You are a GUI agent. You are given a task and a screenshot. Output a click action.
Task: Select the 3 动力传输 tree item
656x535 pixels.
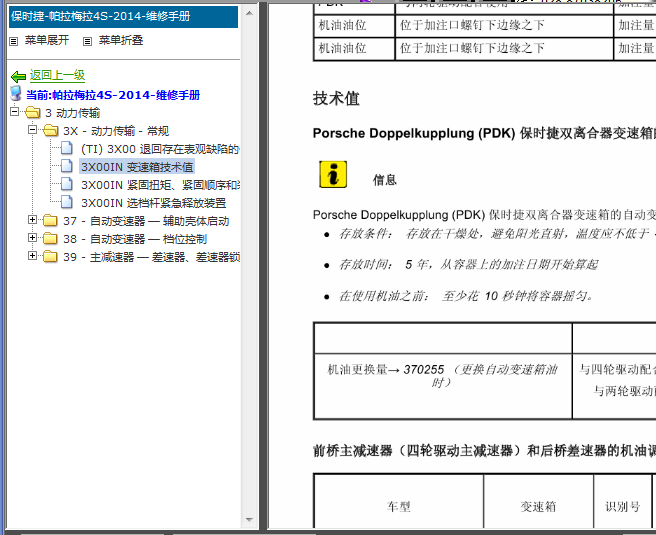72,113
